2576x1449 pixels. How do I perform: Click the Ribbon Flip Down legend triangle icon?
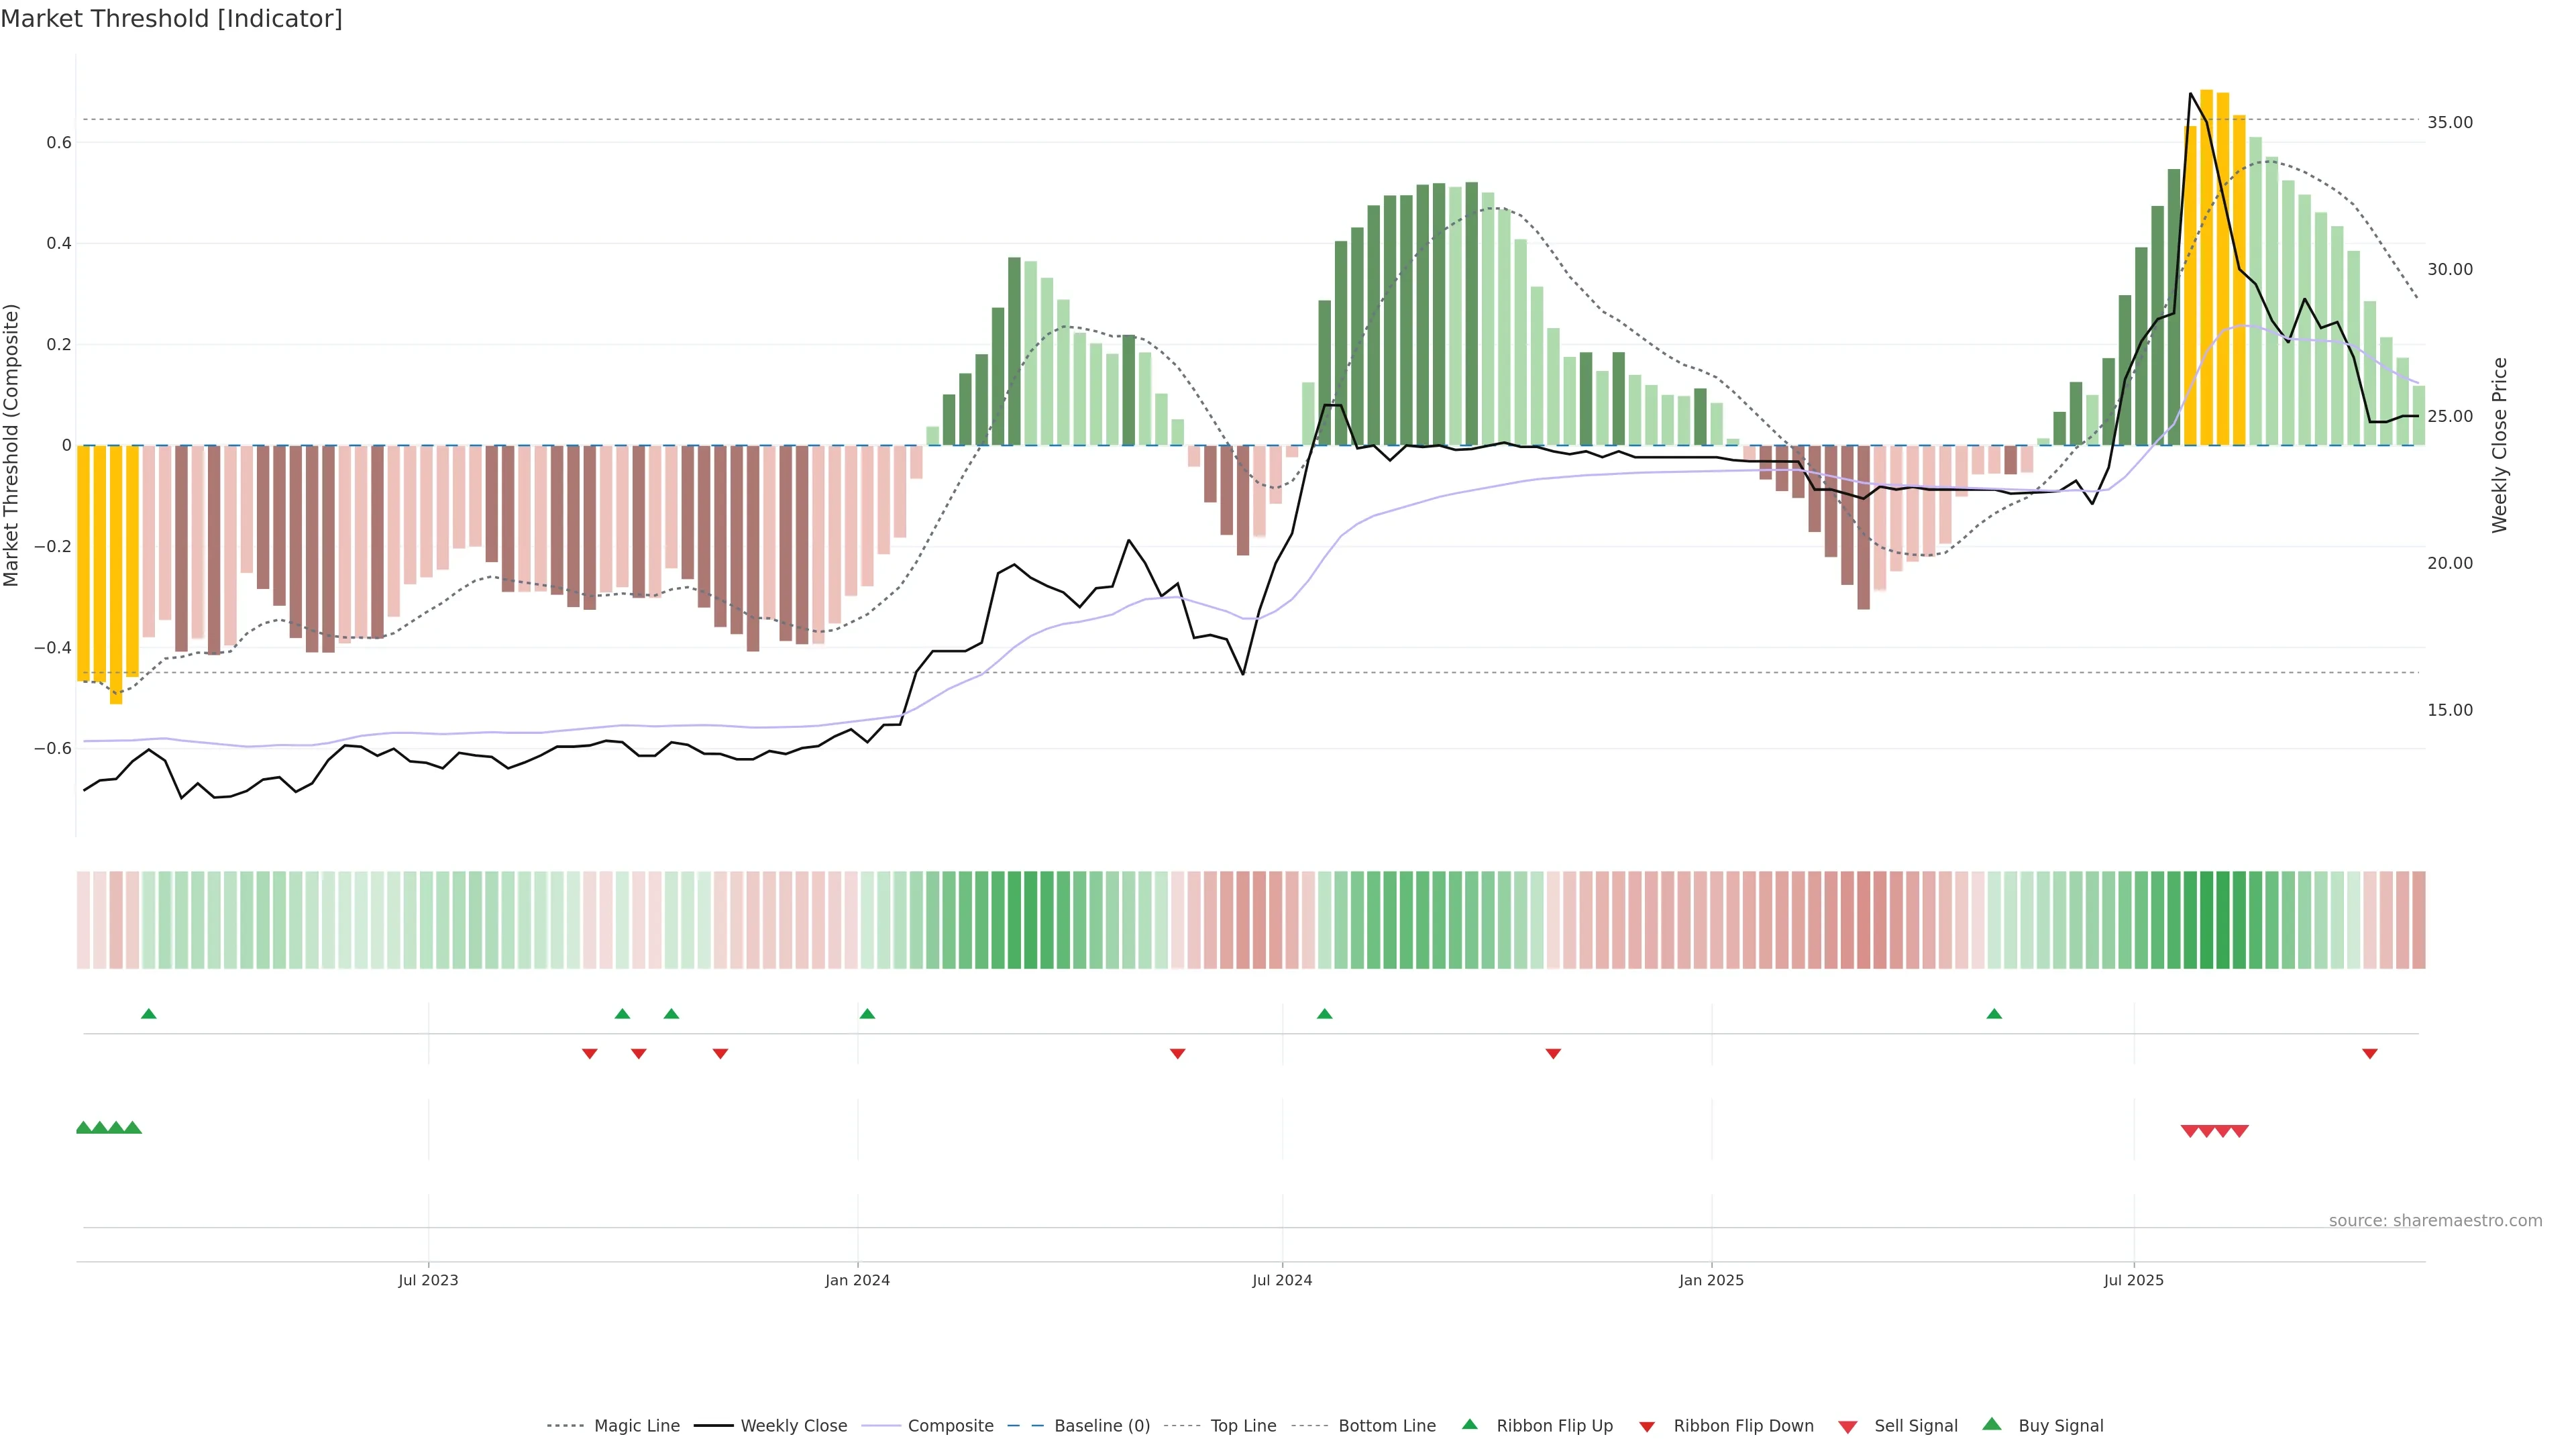coord(1647,1426)
